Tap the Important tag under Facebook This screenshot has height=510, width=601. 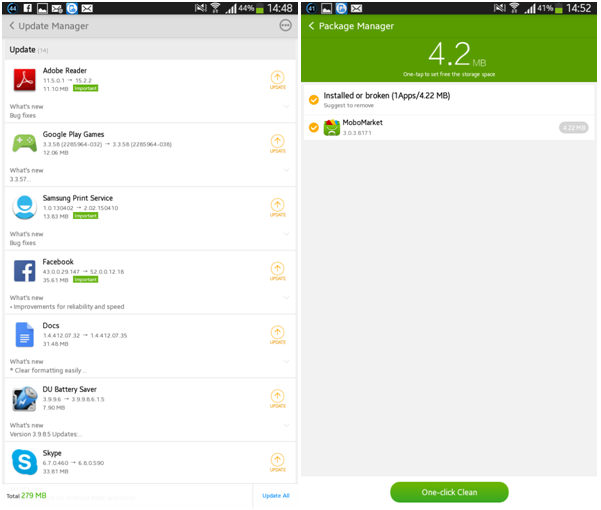coord(85,280)
